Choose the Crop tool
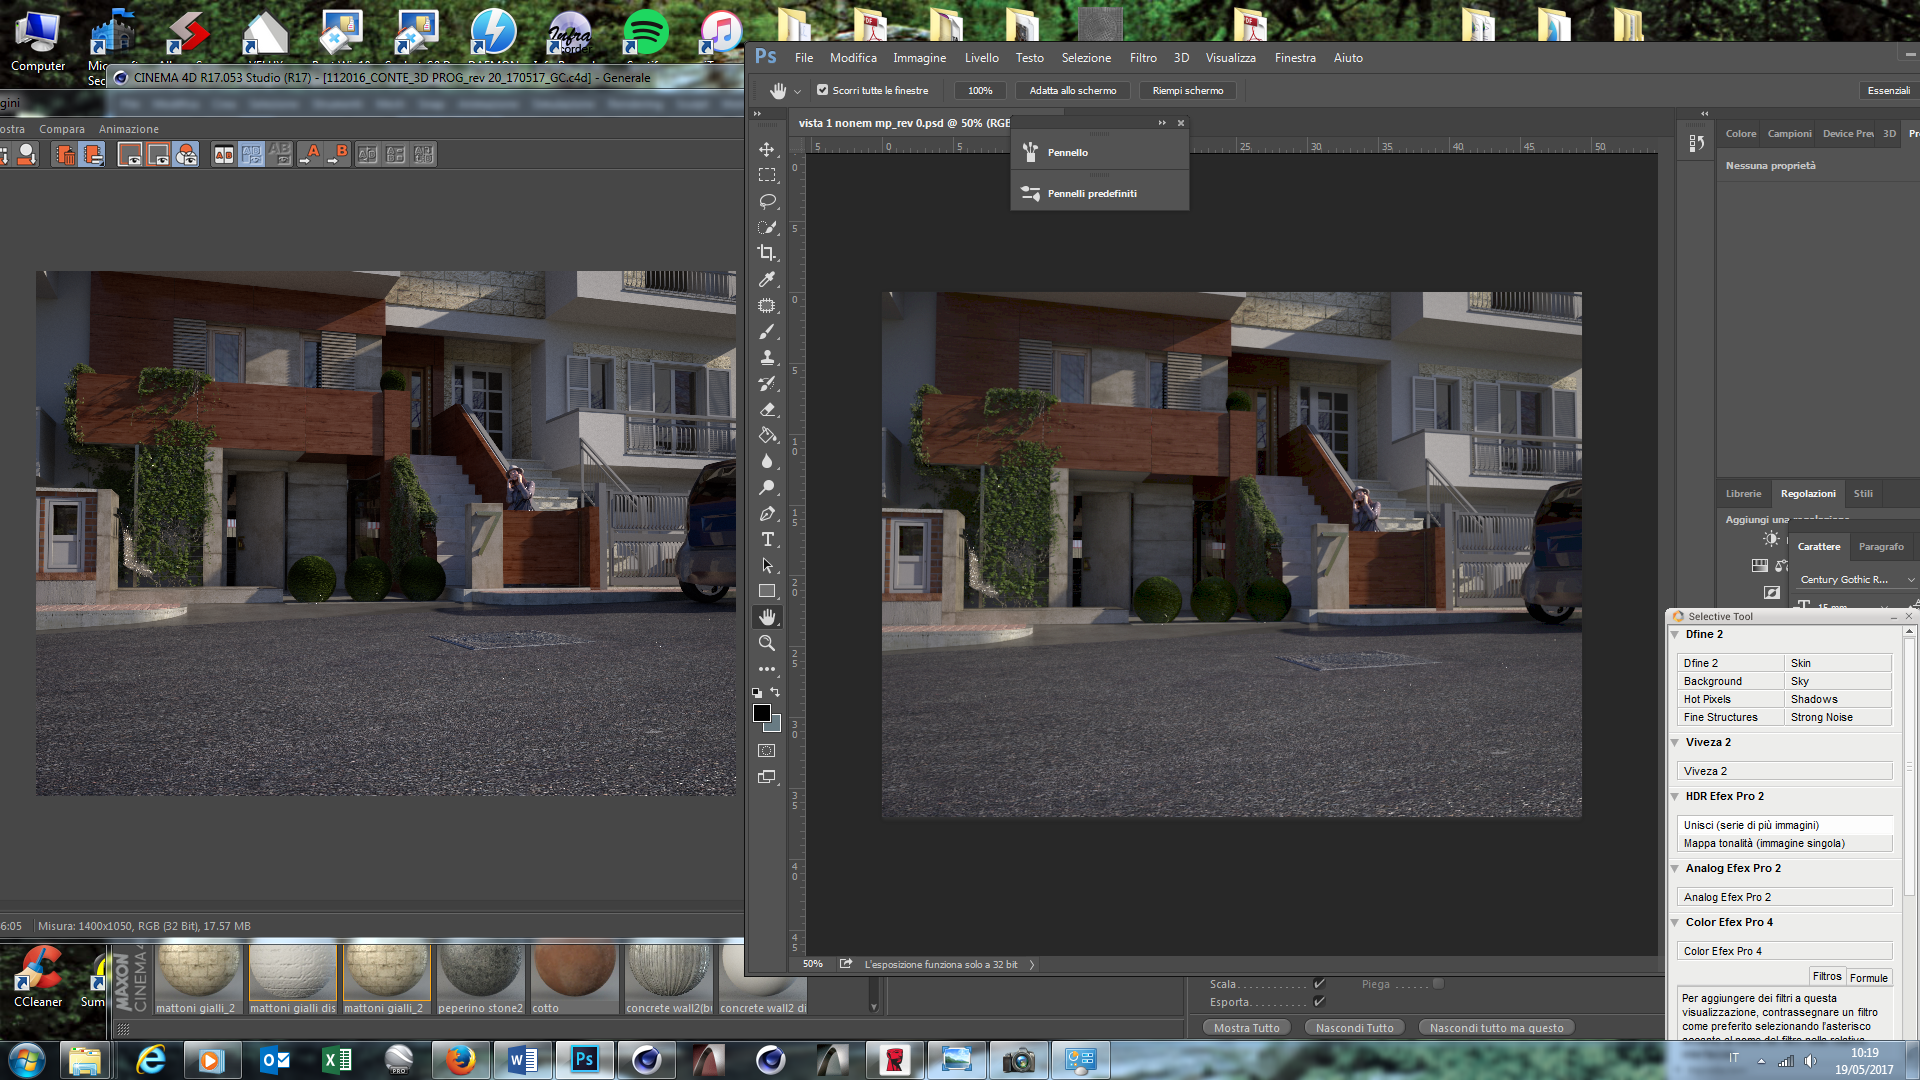Viewport: 1920px width, 1080px height. [767, 253]
